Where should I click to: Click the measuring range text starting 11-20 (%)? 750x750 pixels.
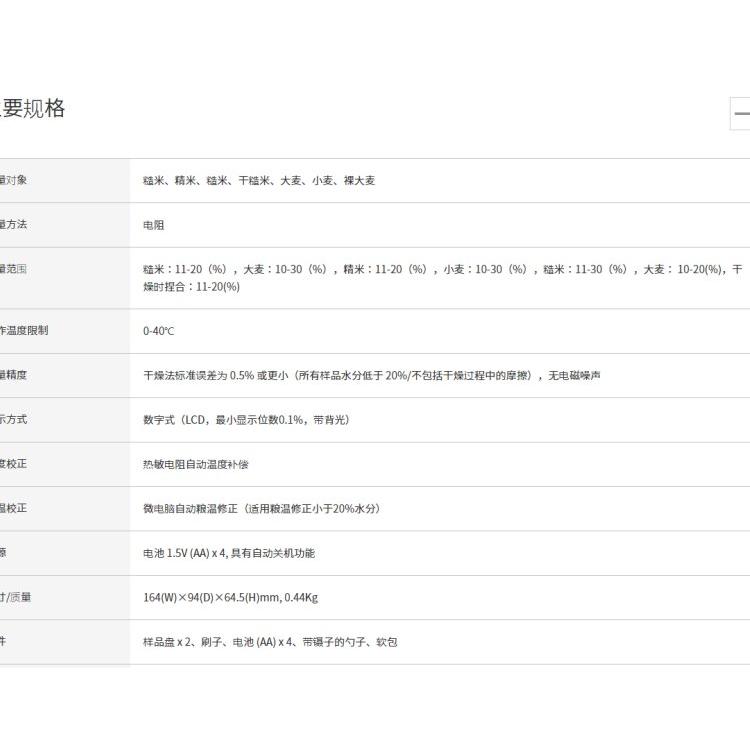click(442, 278)
